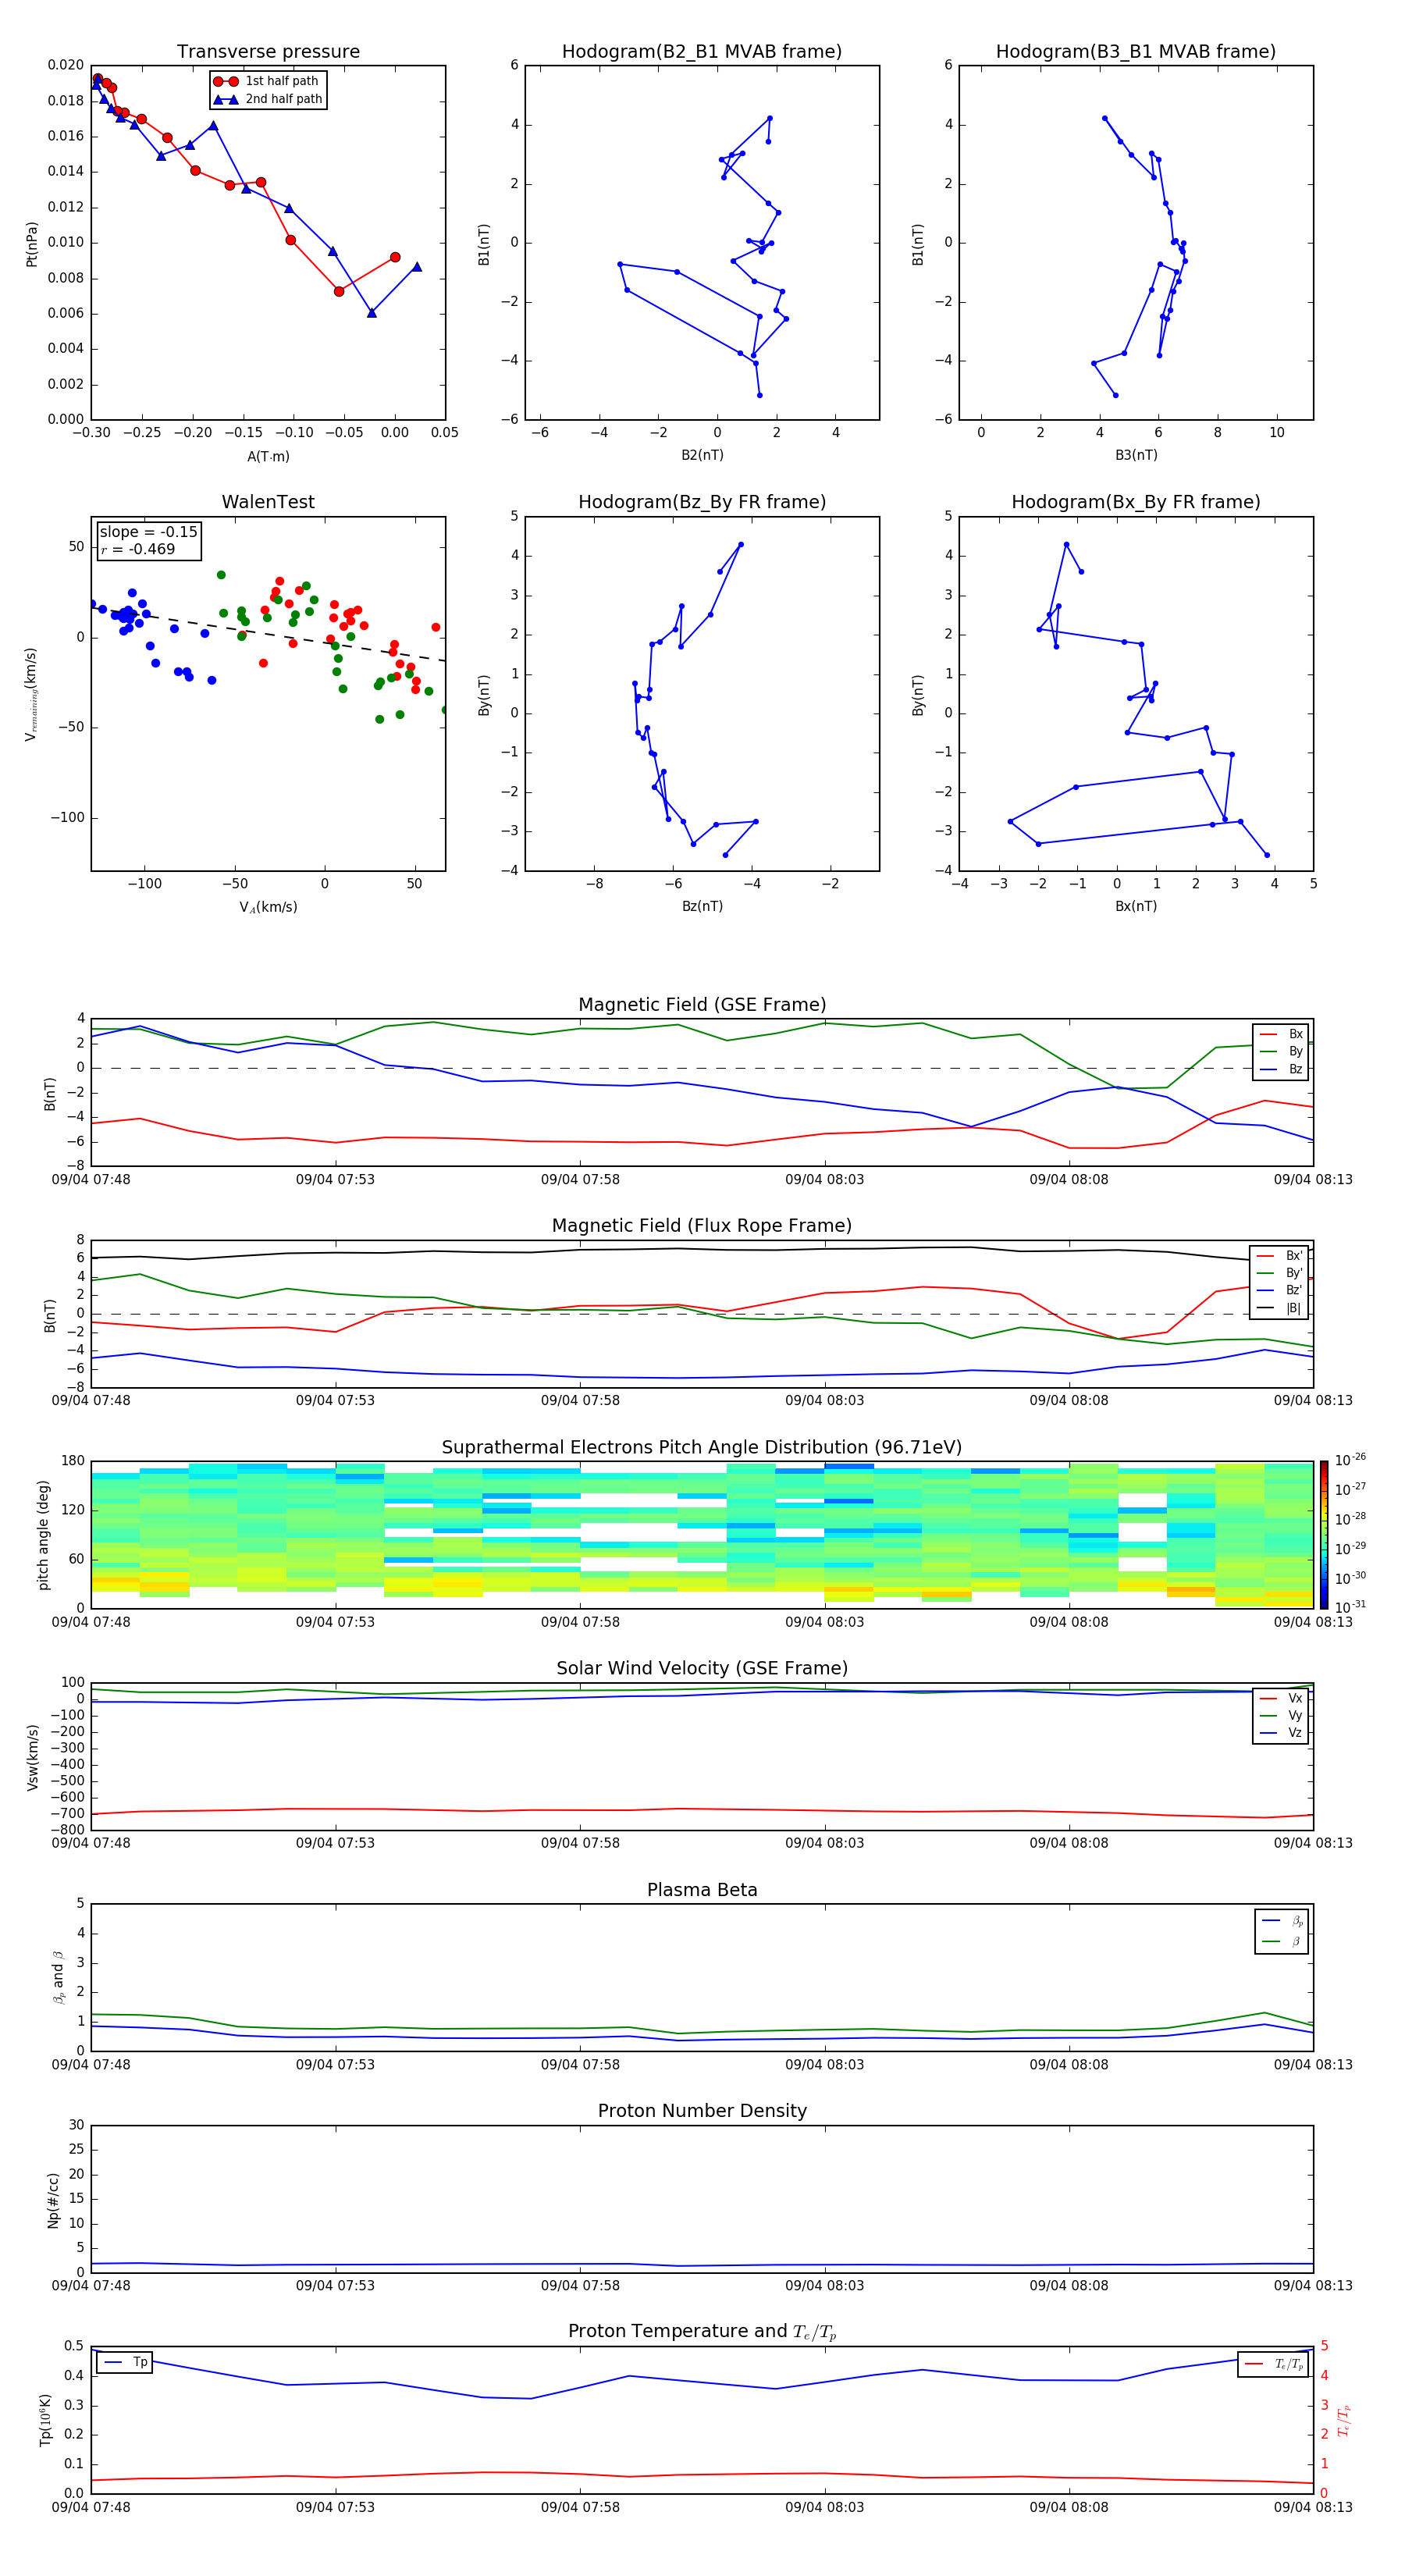The height and width of the screenshot is (2576, 1405).
Task: Click the 'Tp' legend entry
Action: click(x=125, y=2362)
